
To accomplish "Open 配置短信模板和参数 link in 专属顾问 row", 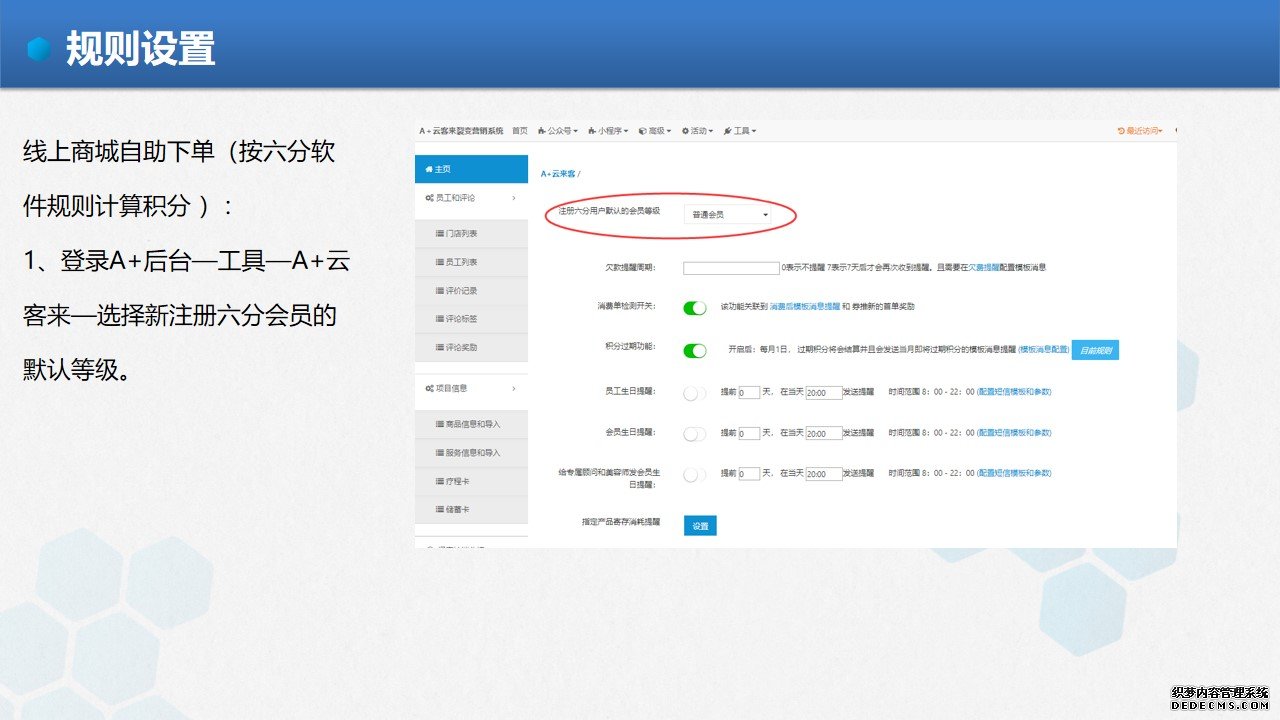I will (x=1014, y=473).
